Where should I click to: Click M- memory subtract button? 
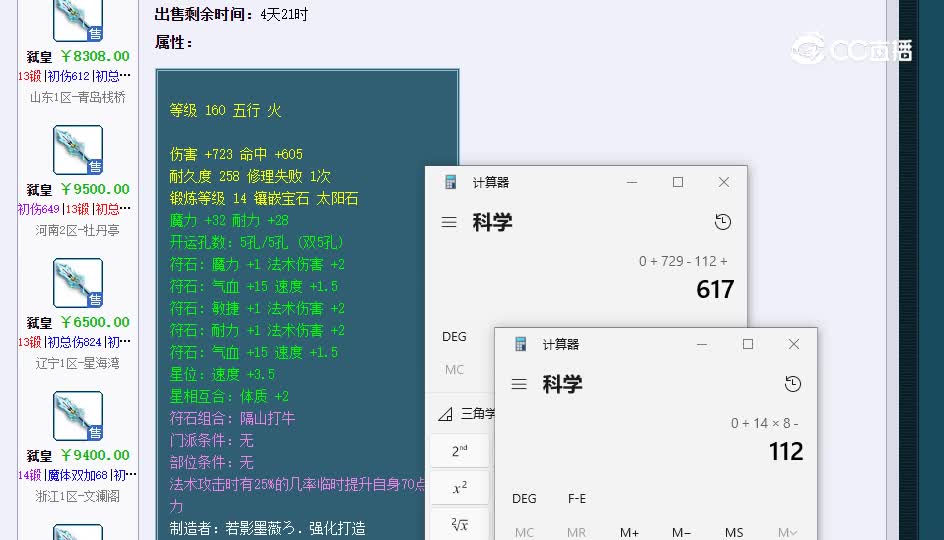point(681,532)
